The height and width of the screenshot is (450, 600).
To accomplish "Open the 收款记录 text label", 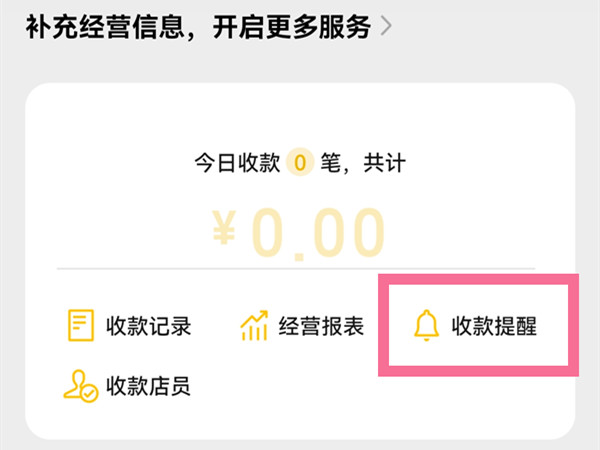I will 148,326.
